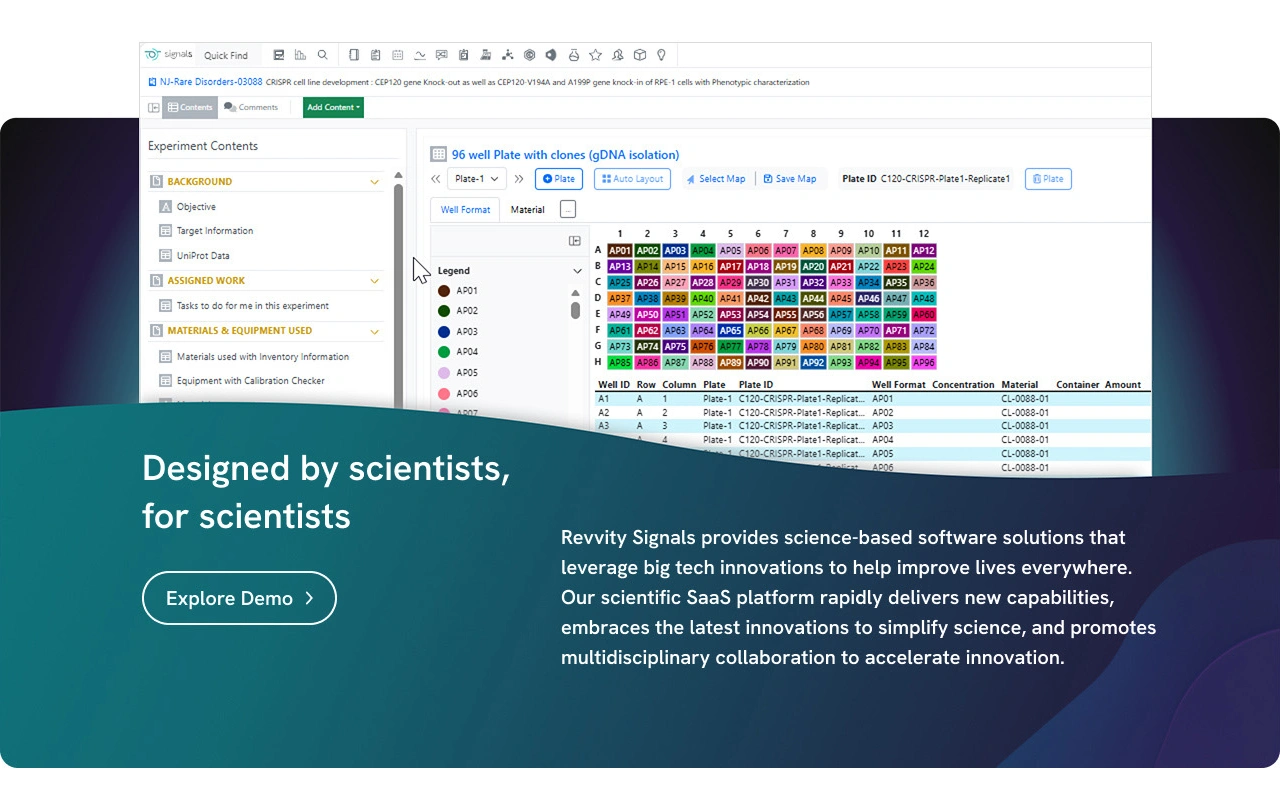Collapse the legend panel icon
Viewport: 1280px width, 805px height.
pos(575,241)
